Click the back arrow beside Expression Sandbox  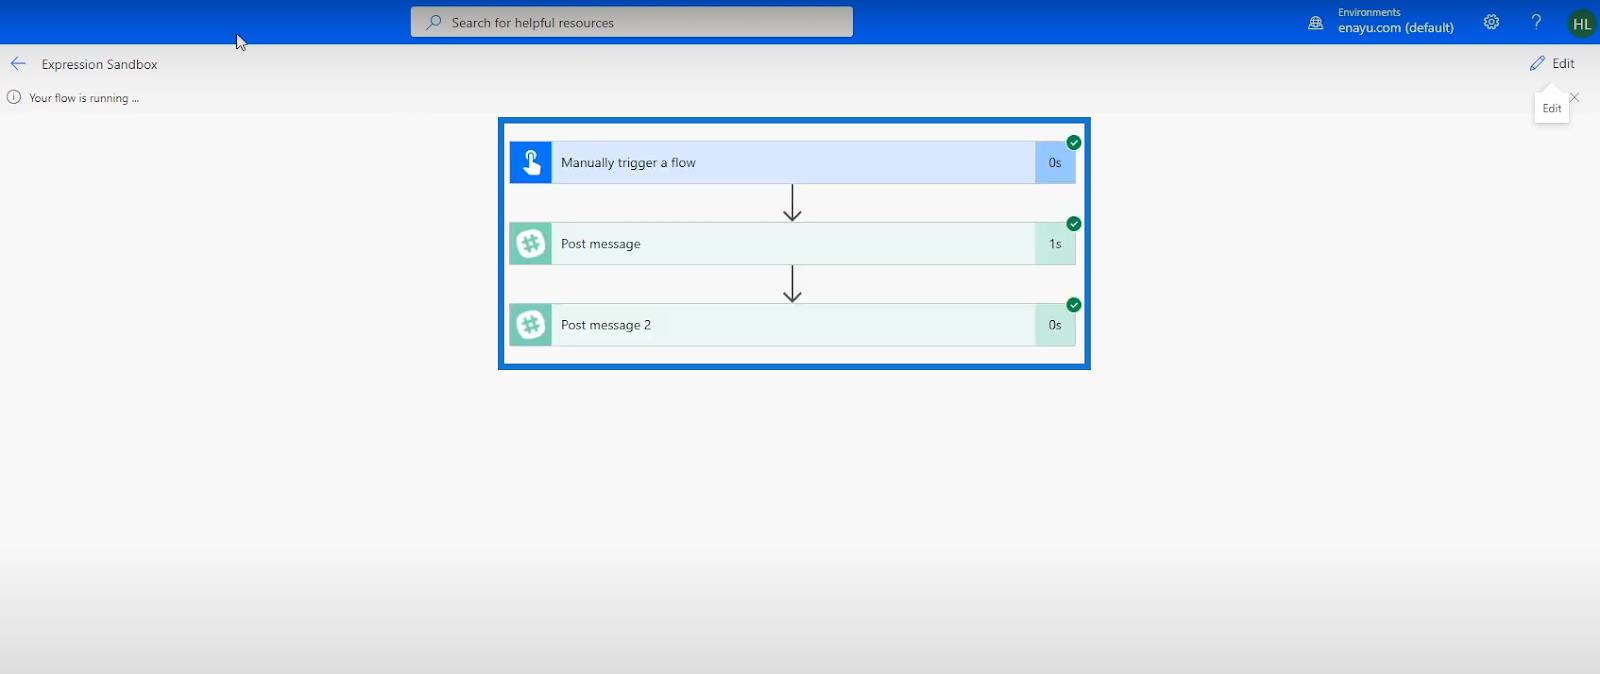pos(18,64)
